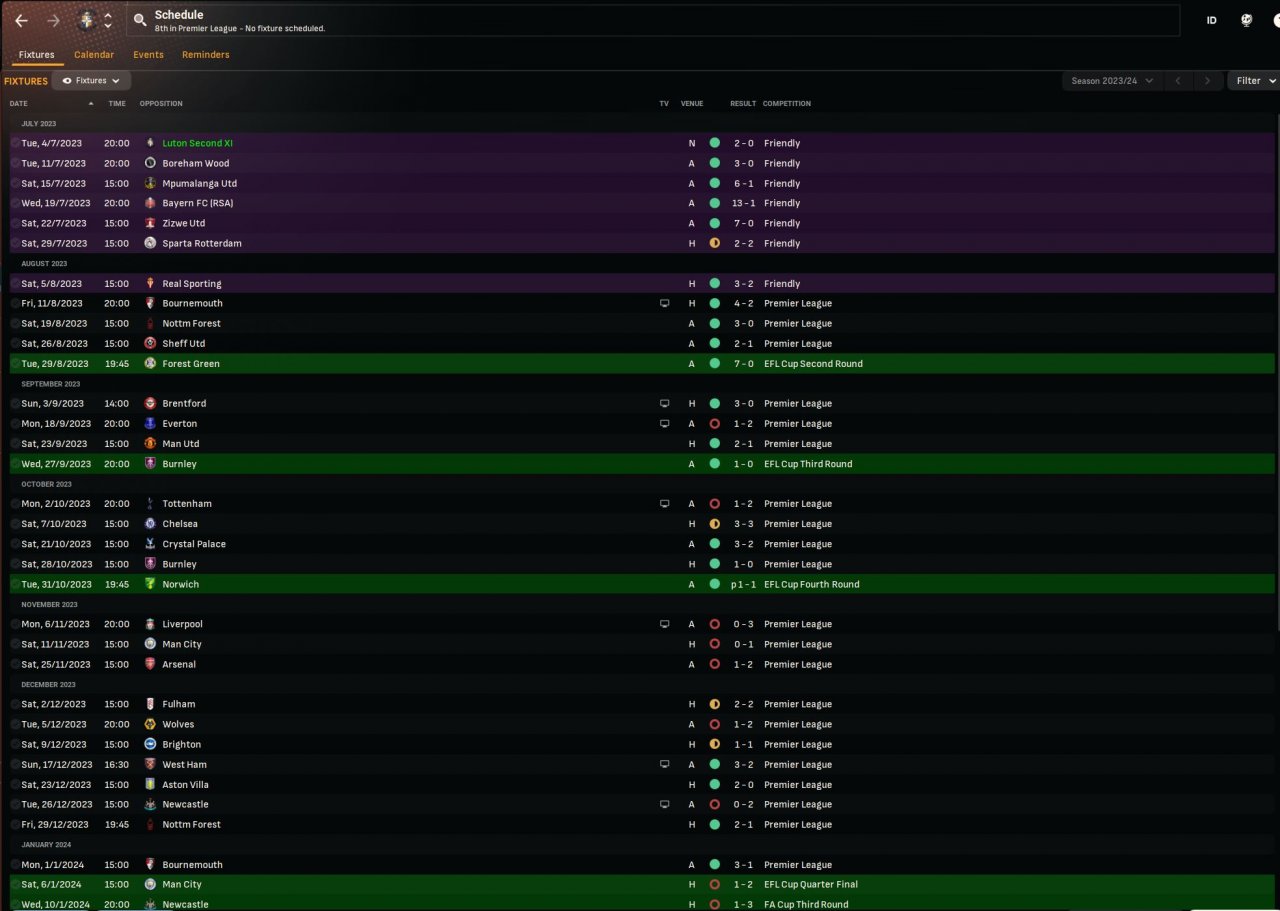Image resolution: width=1280 pixels, height=911 pixels.
Task: Switch to the Events tab
Action: click(148, 55)
